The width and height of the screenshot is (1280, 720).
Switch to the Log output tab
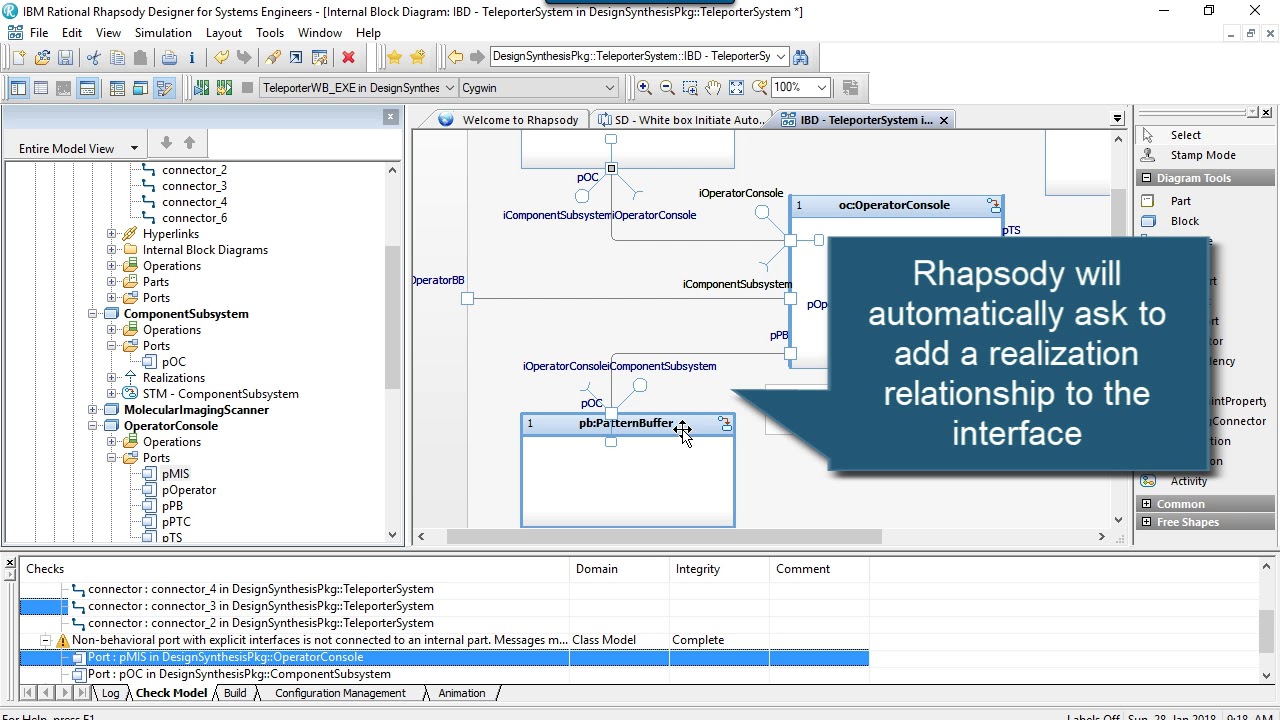[110, 693]
